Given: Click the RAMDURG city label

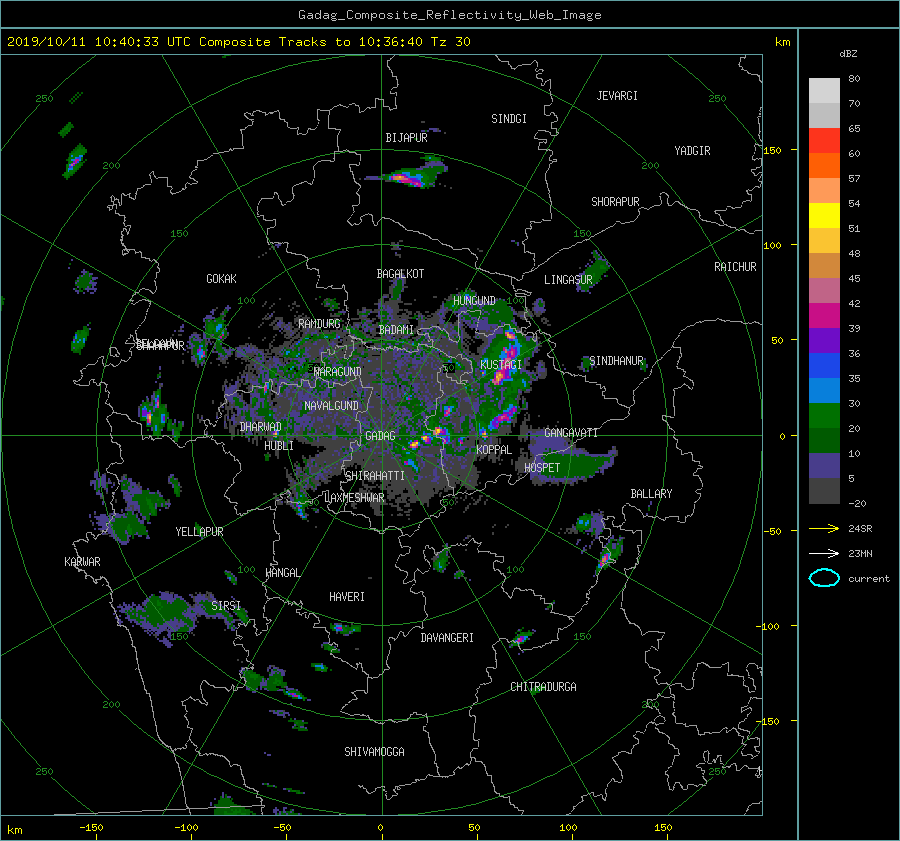Looking at the screenshot, I should [319, 324].
